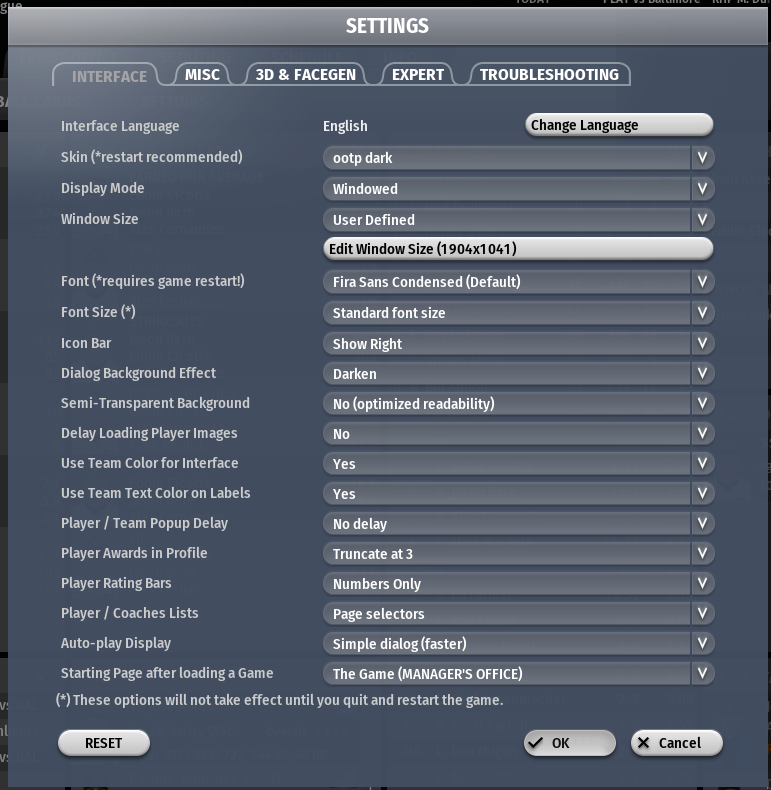
Task: Open the Display Mode dropdown
Action: [x=702, y=189]
